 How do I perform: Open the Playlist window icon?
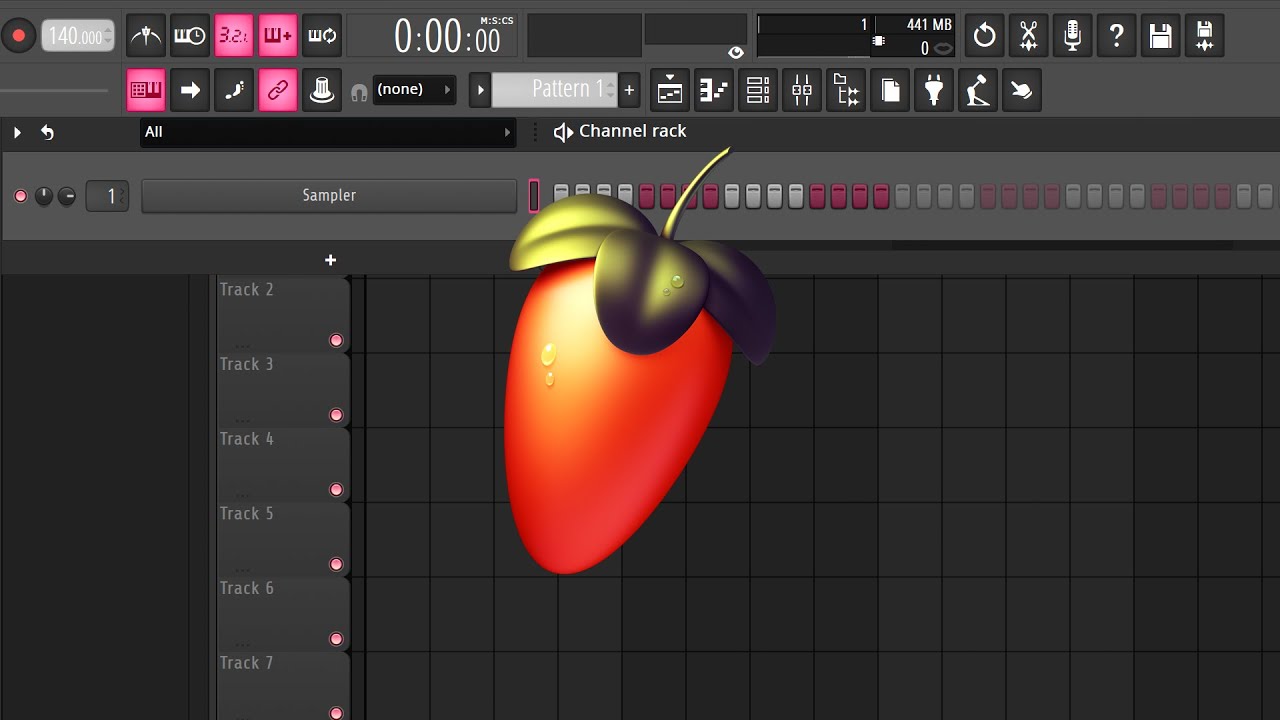(669, 90)
